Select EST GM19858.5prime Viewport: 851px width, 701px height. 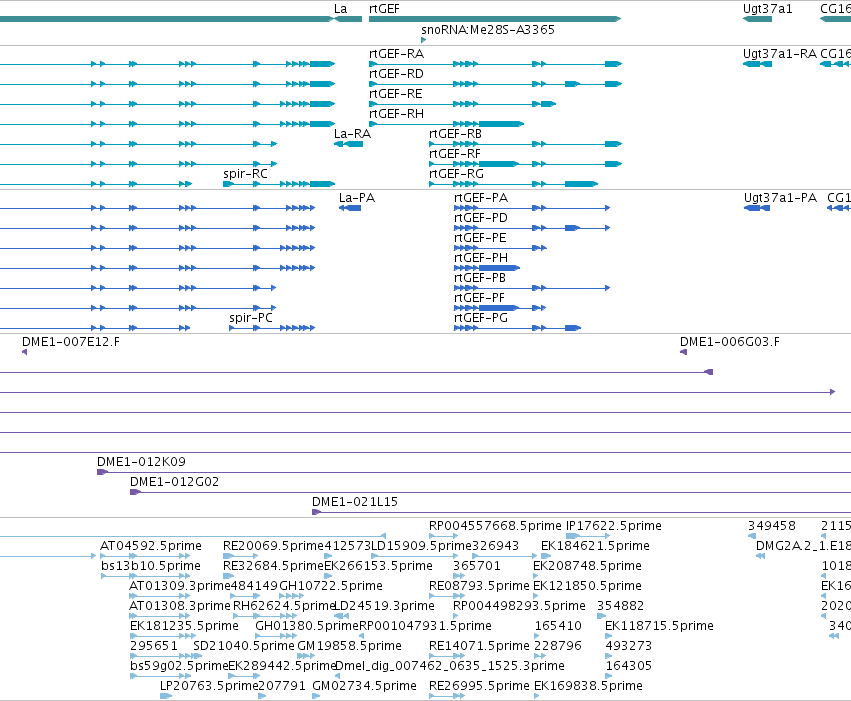350,646
